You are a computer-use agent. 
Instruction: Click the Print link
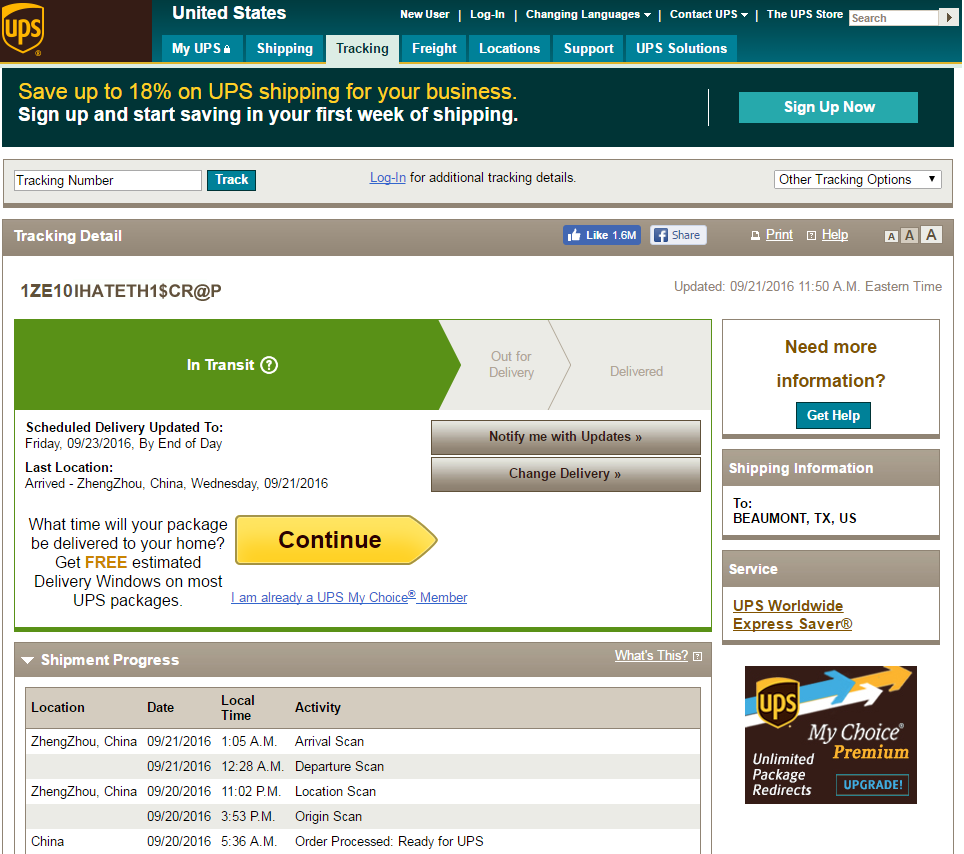pos(779,235)
